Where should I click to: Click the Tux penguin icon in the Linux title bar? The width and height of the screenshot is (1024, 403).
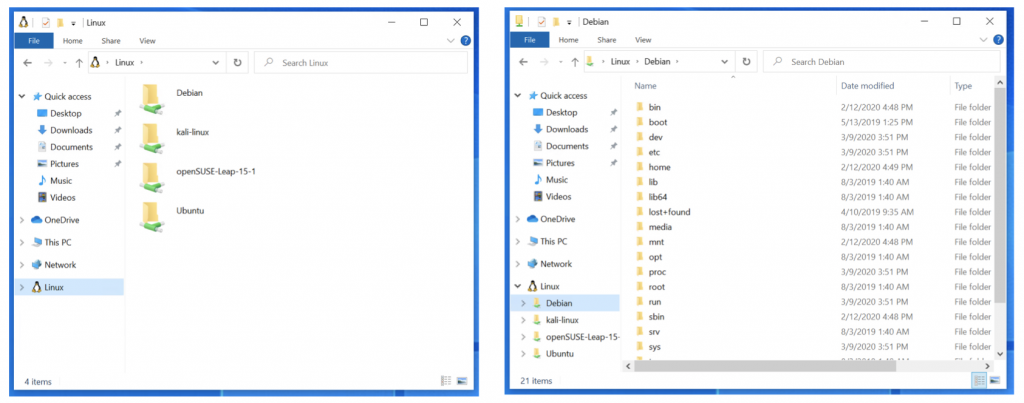(24, 22)
